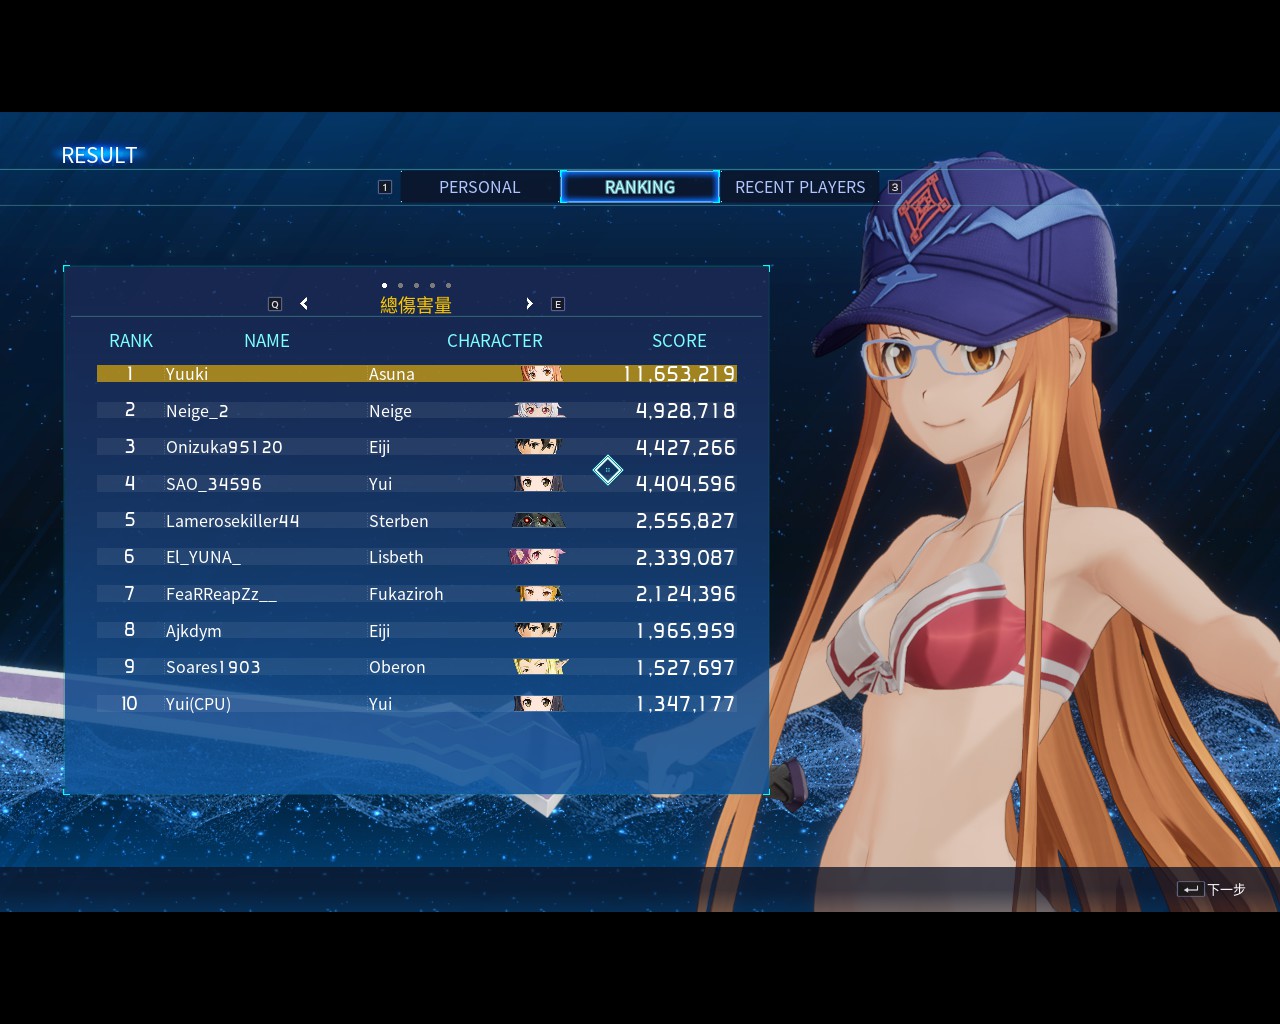Viewport: 1280px width, 1024px height.
Task: Click Yui portrait icon in Yui(CPU) row
Action: 538,704
